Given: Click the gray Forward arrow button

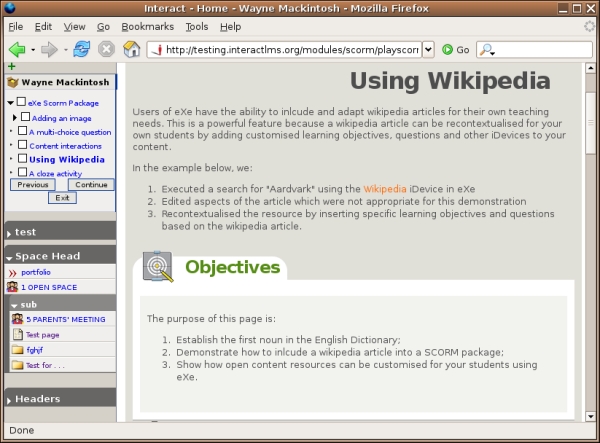Looking at the screenshot, I should pos(49,50).
